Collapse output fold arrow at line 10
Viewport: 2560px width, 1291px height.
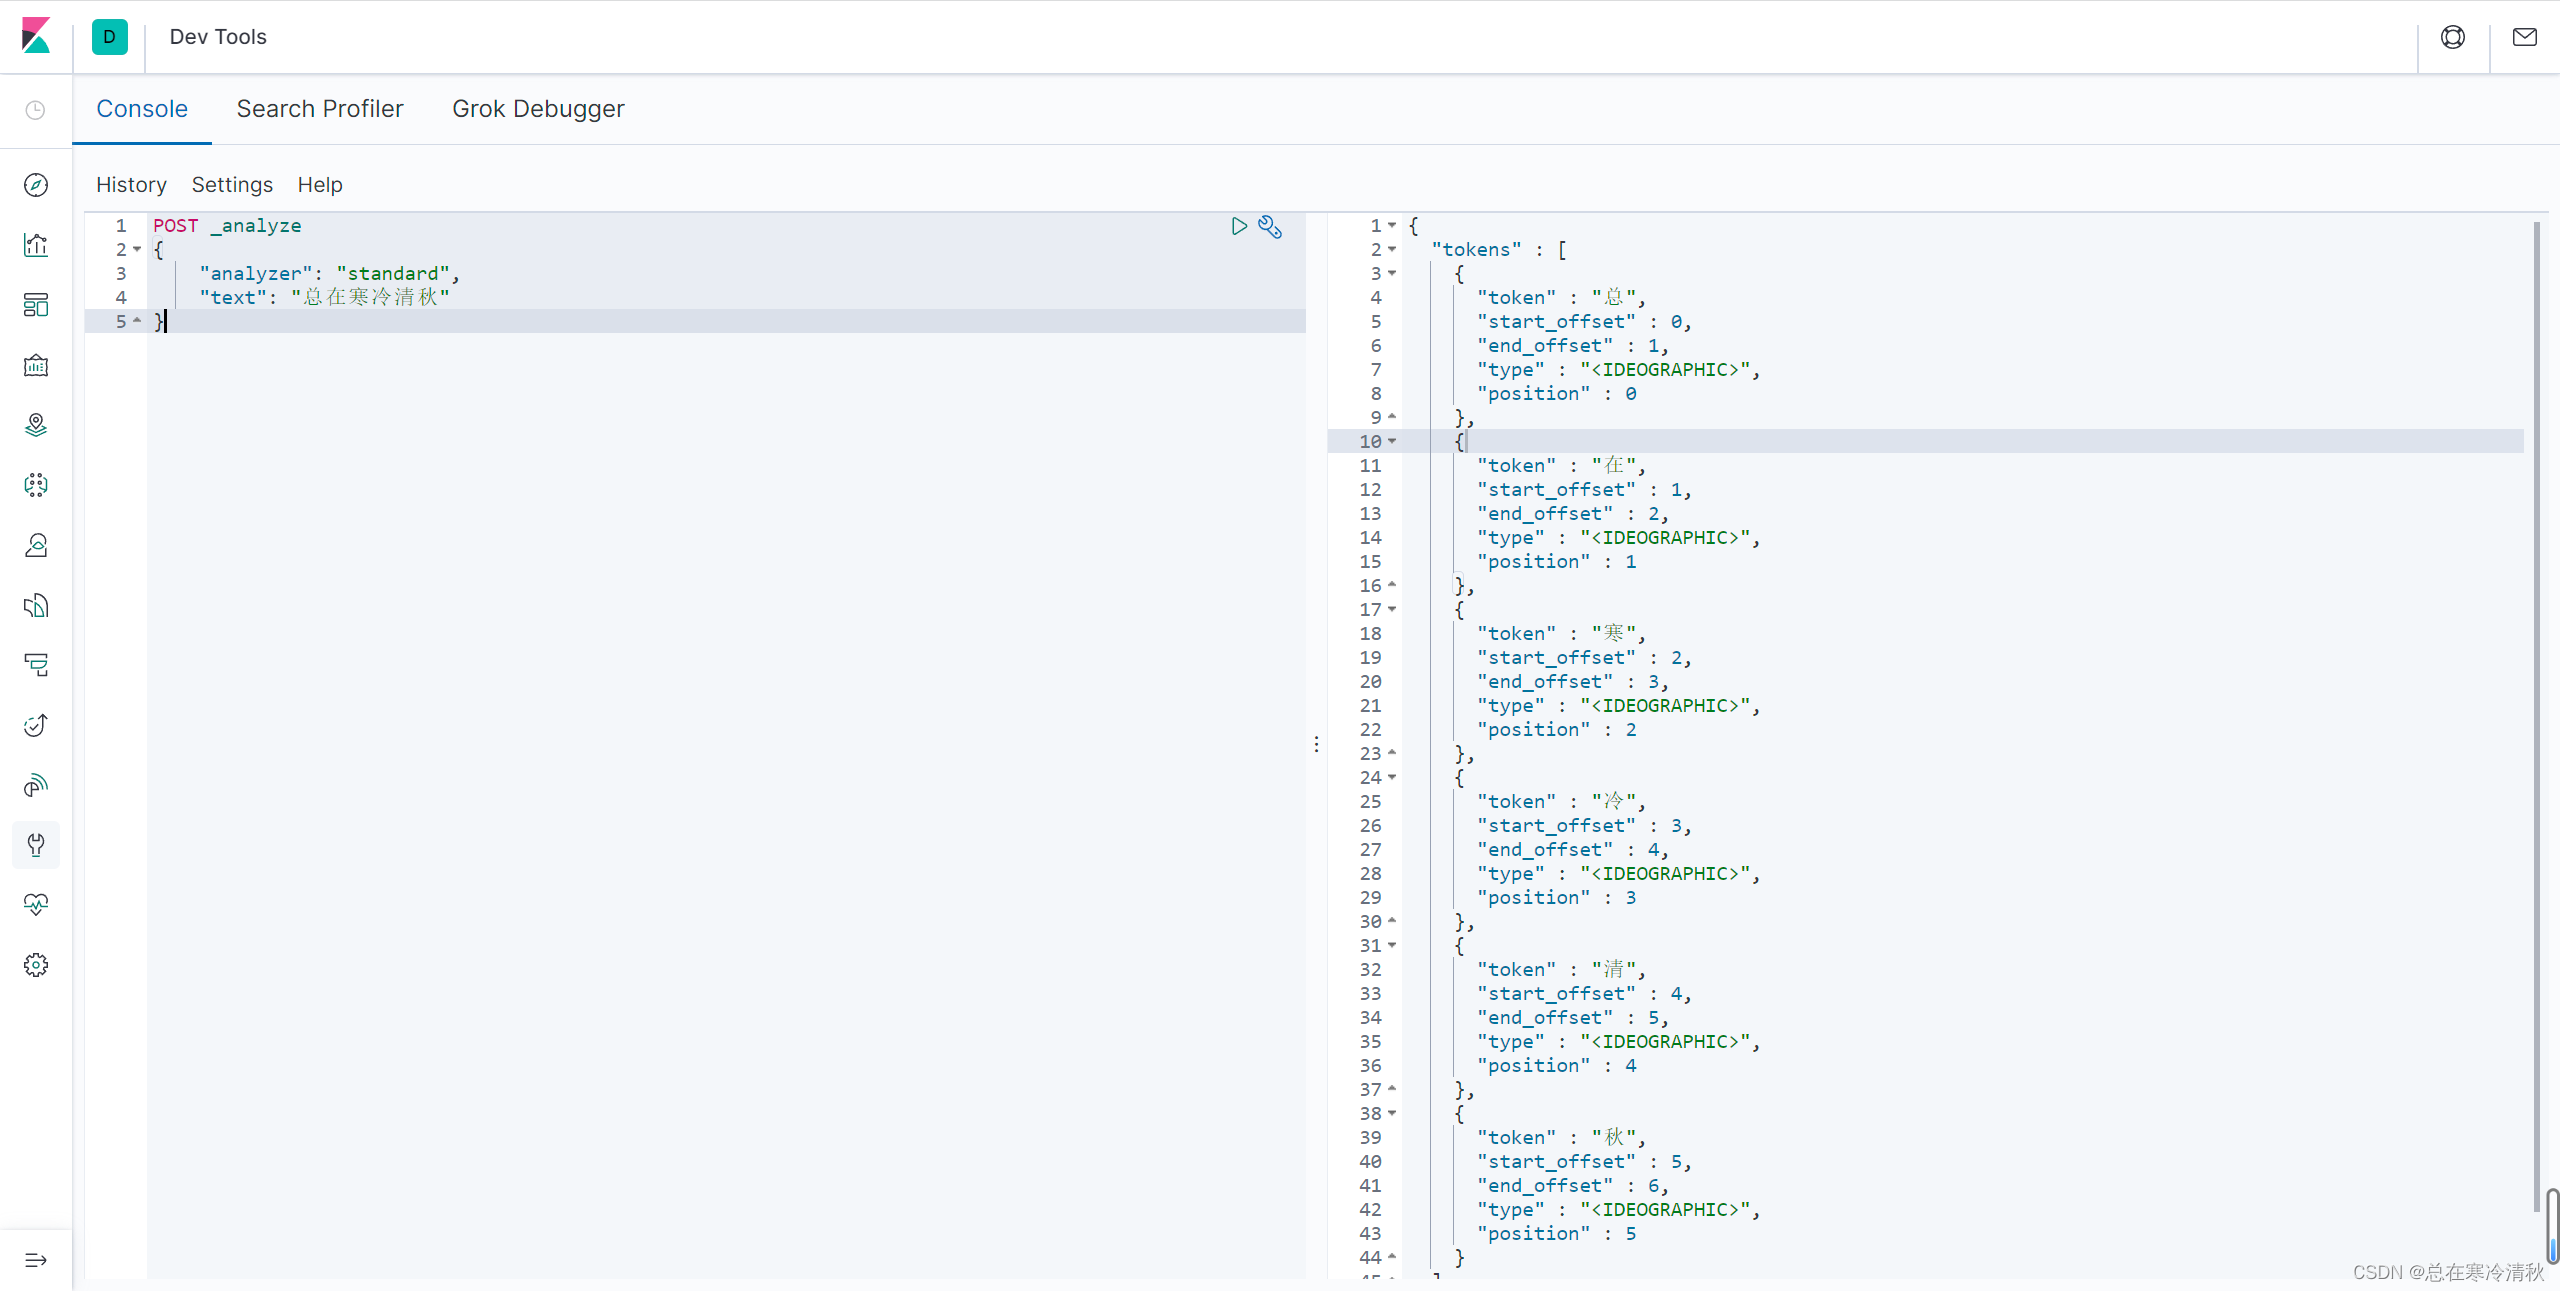[1392, 441]
